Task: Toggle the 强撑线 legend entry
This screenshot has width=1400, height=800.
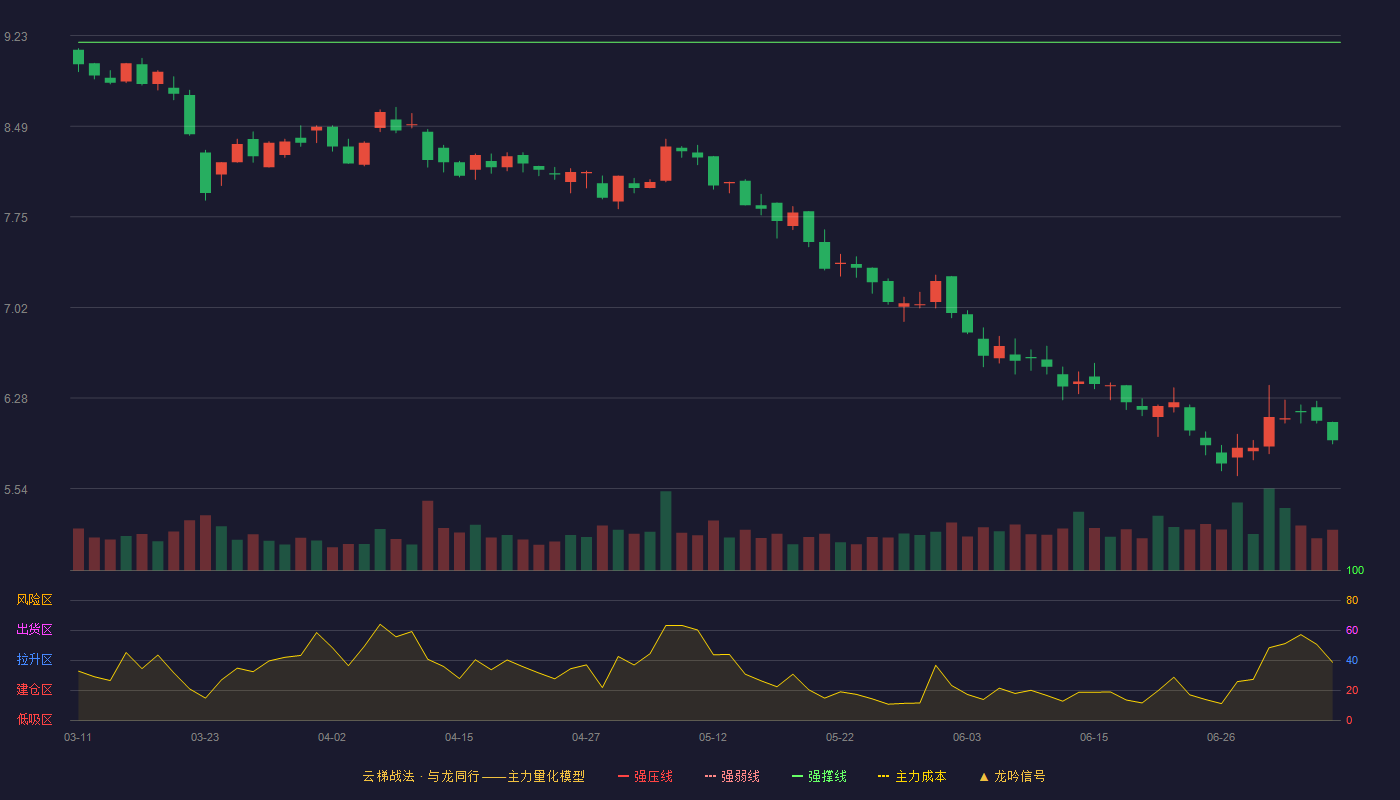Action: click(x=819, y=776)
